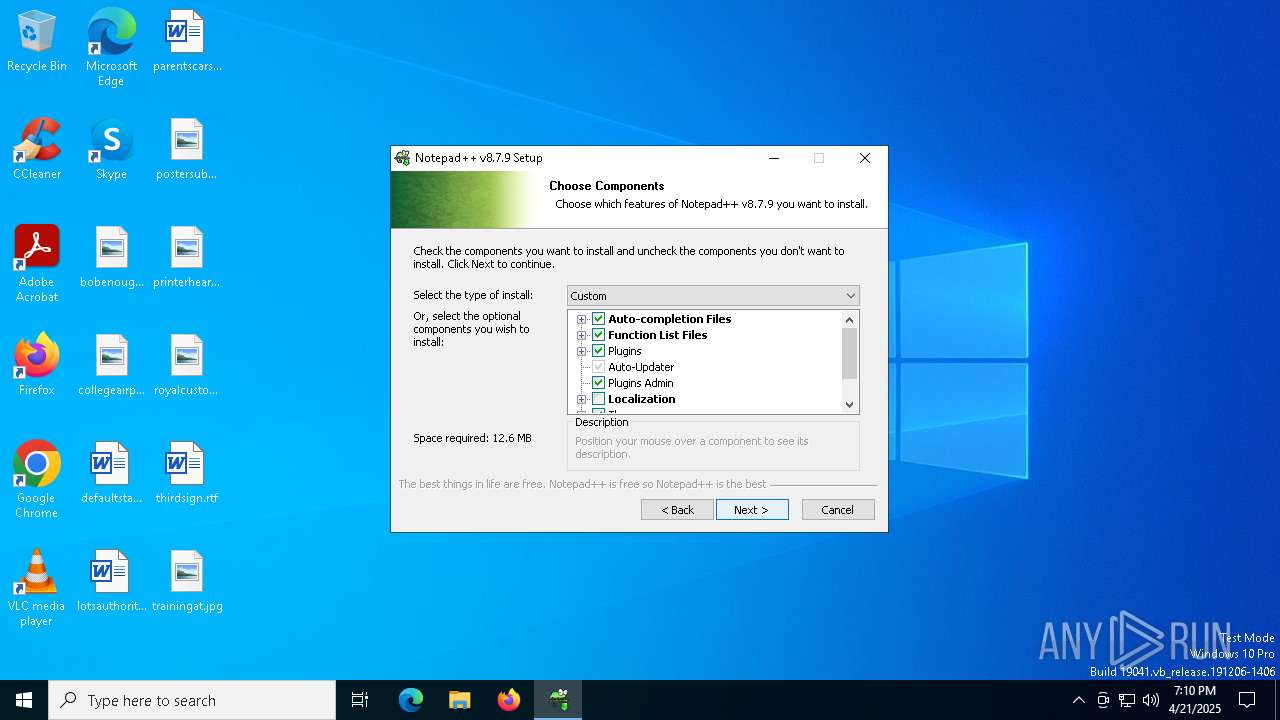Click the greyed Auto-Updater checkbox

point(599,367)
